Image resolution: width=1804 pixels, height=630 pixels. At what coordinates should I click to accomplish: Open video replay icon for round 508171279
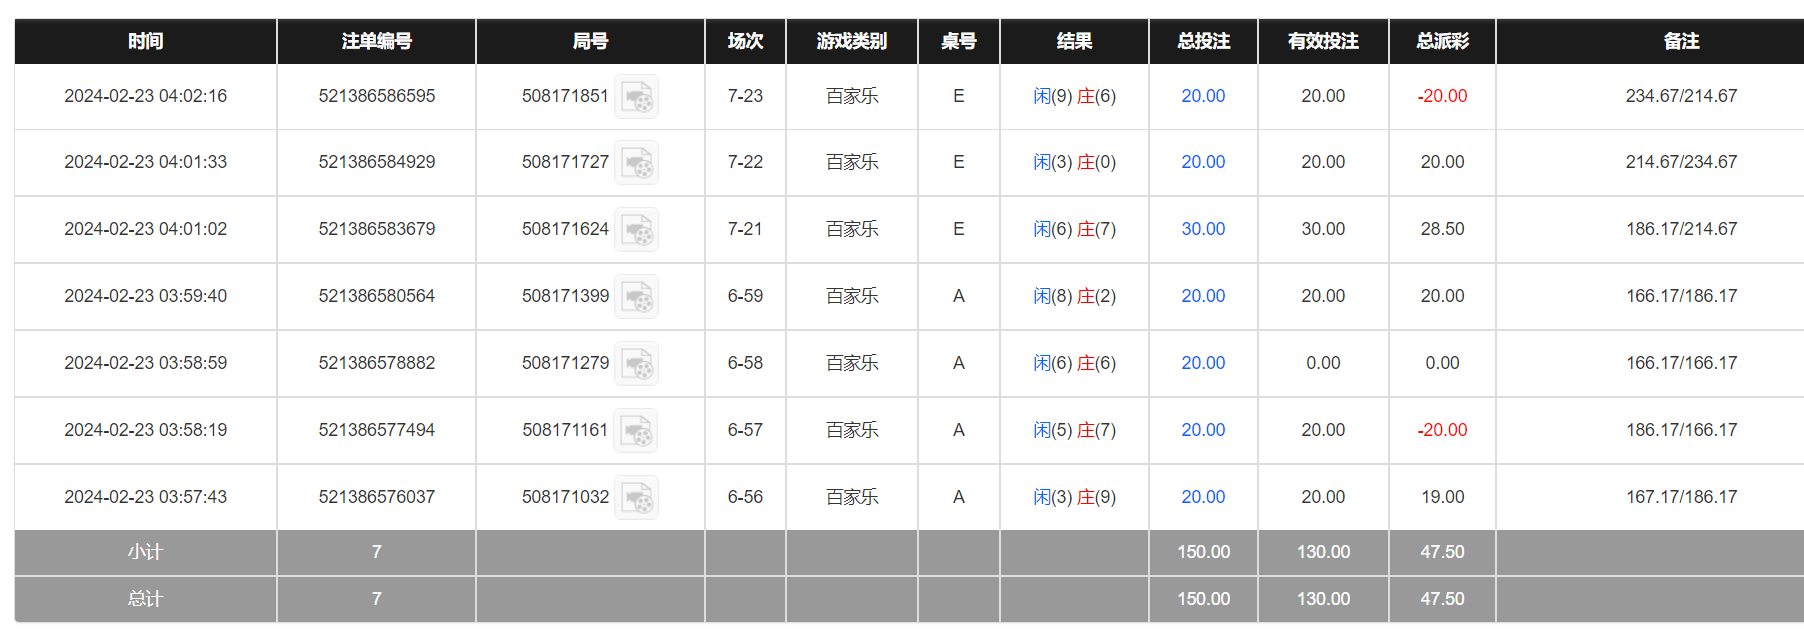click(x=636, y=364)
